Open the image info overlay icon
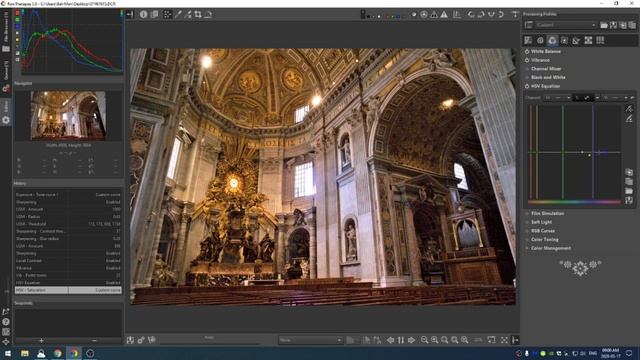The height and width of the screenshot is (360, 640). pos(144,14)
